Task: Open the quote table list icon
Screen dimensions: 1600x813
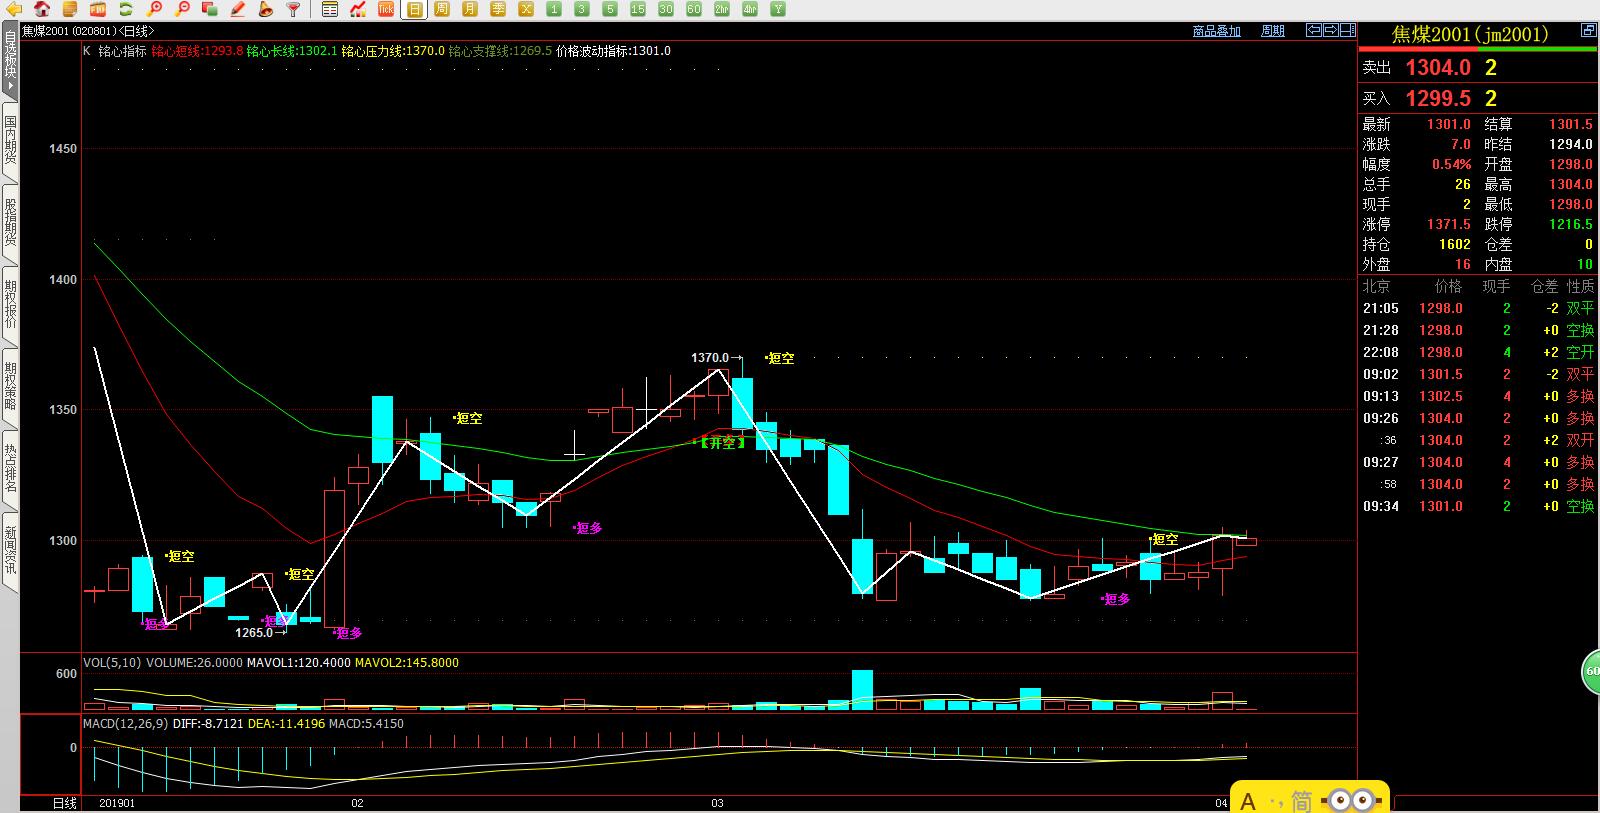Action: coord(331,9)
